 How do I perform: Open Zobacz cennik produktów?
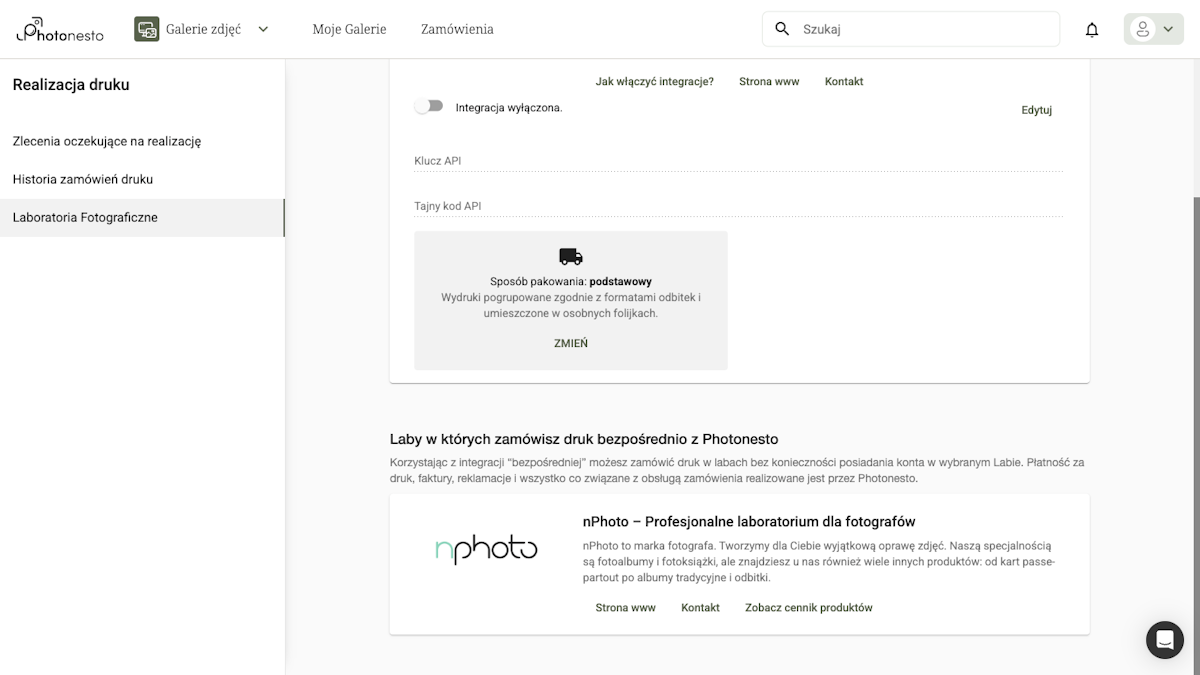807,607
